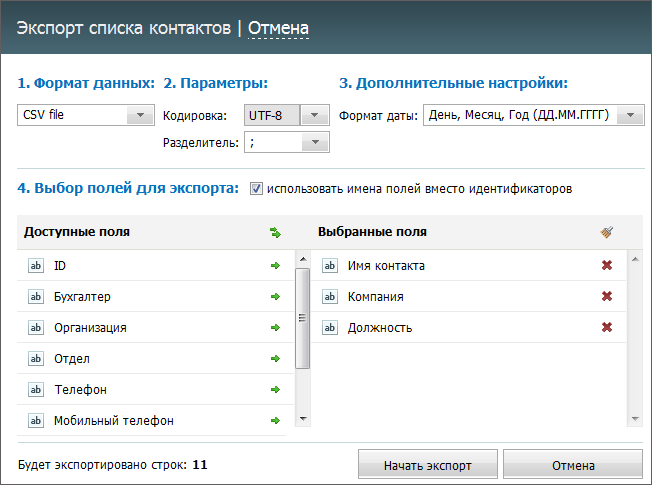Toggle use field names instead of identifiers checkbox

(x=256, y=188)
